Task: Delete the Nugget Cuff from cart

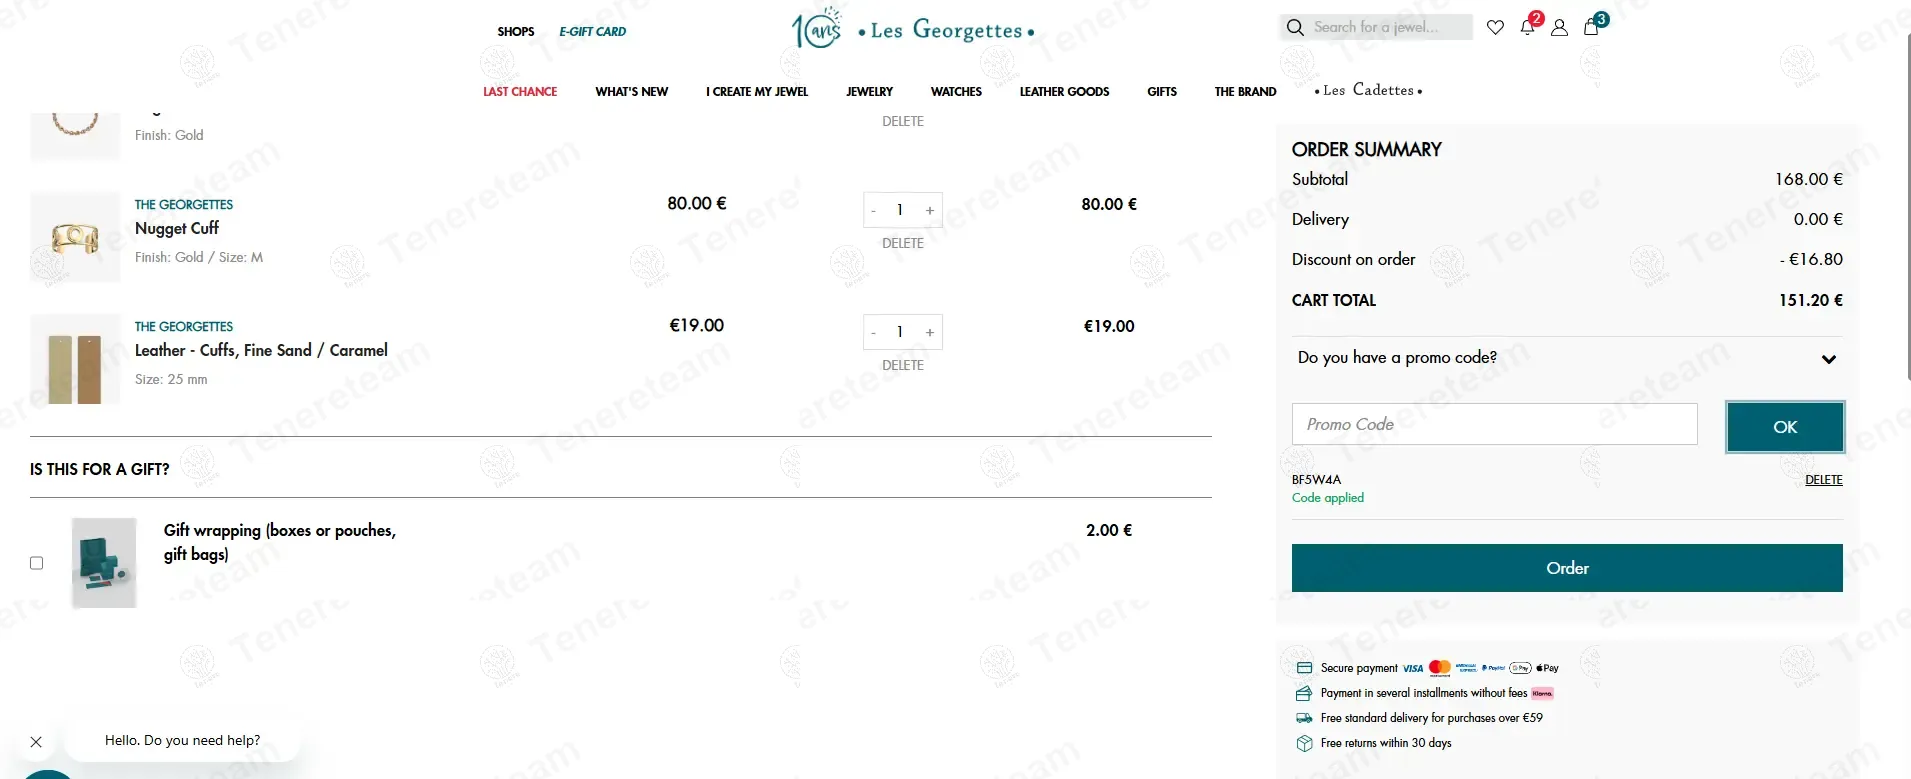Action: point(903,243)
